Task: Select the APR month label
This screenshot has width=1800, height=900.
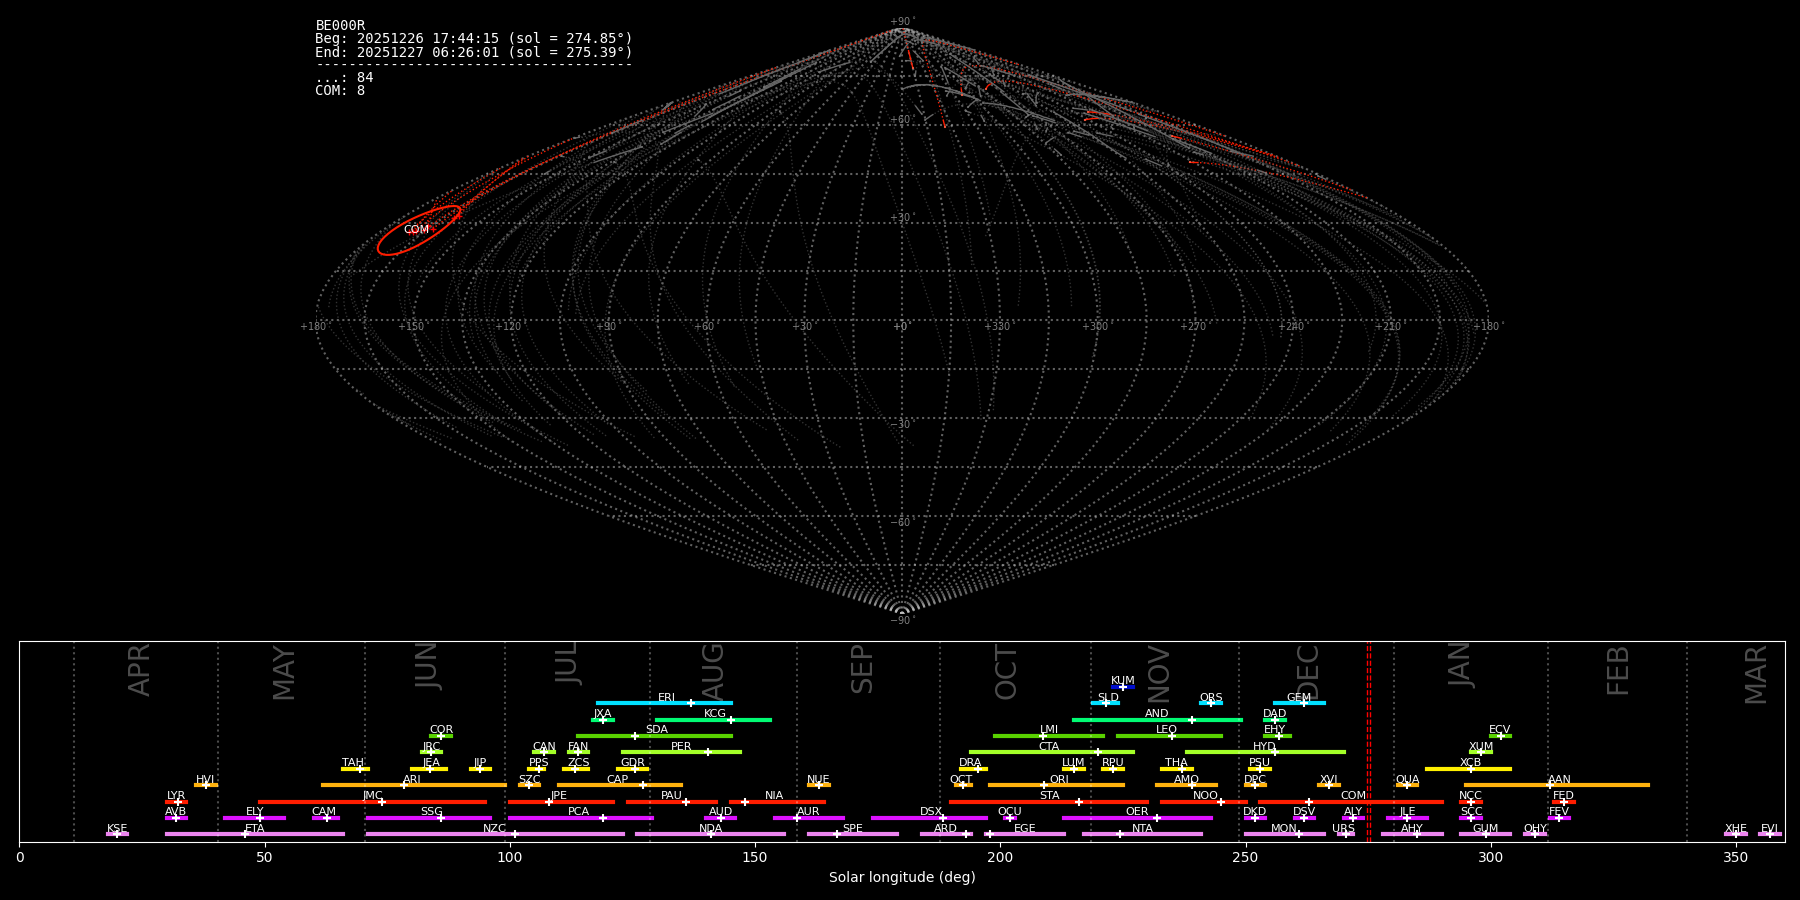Action: 139,670
